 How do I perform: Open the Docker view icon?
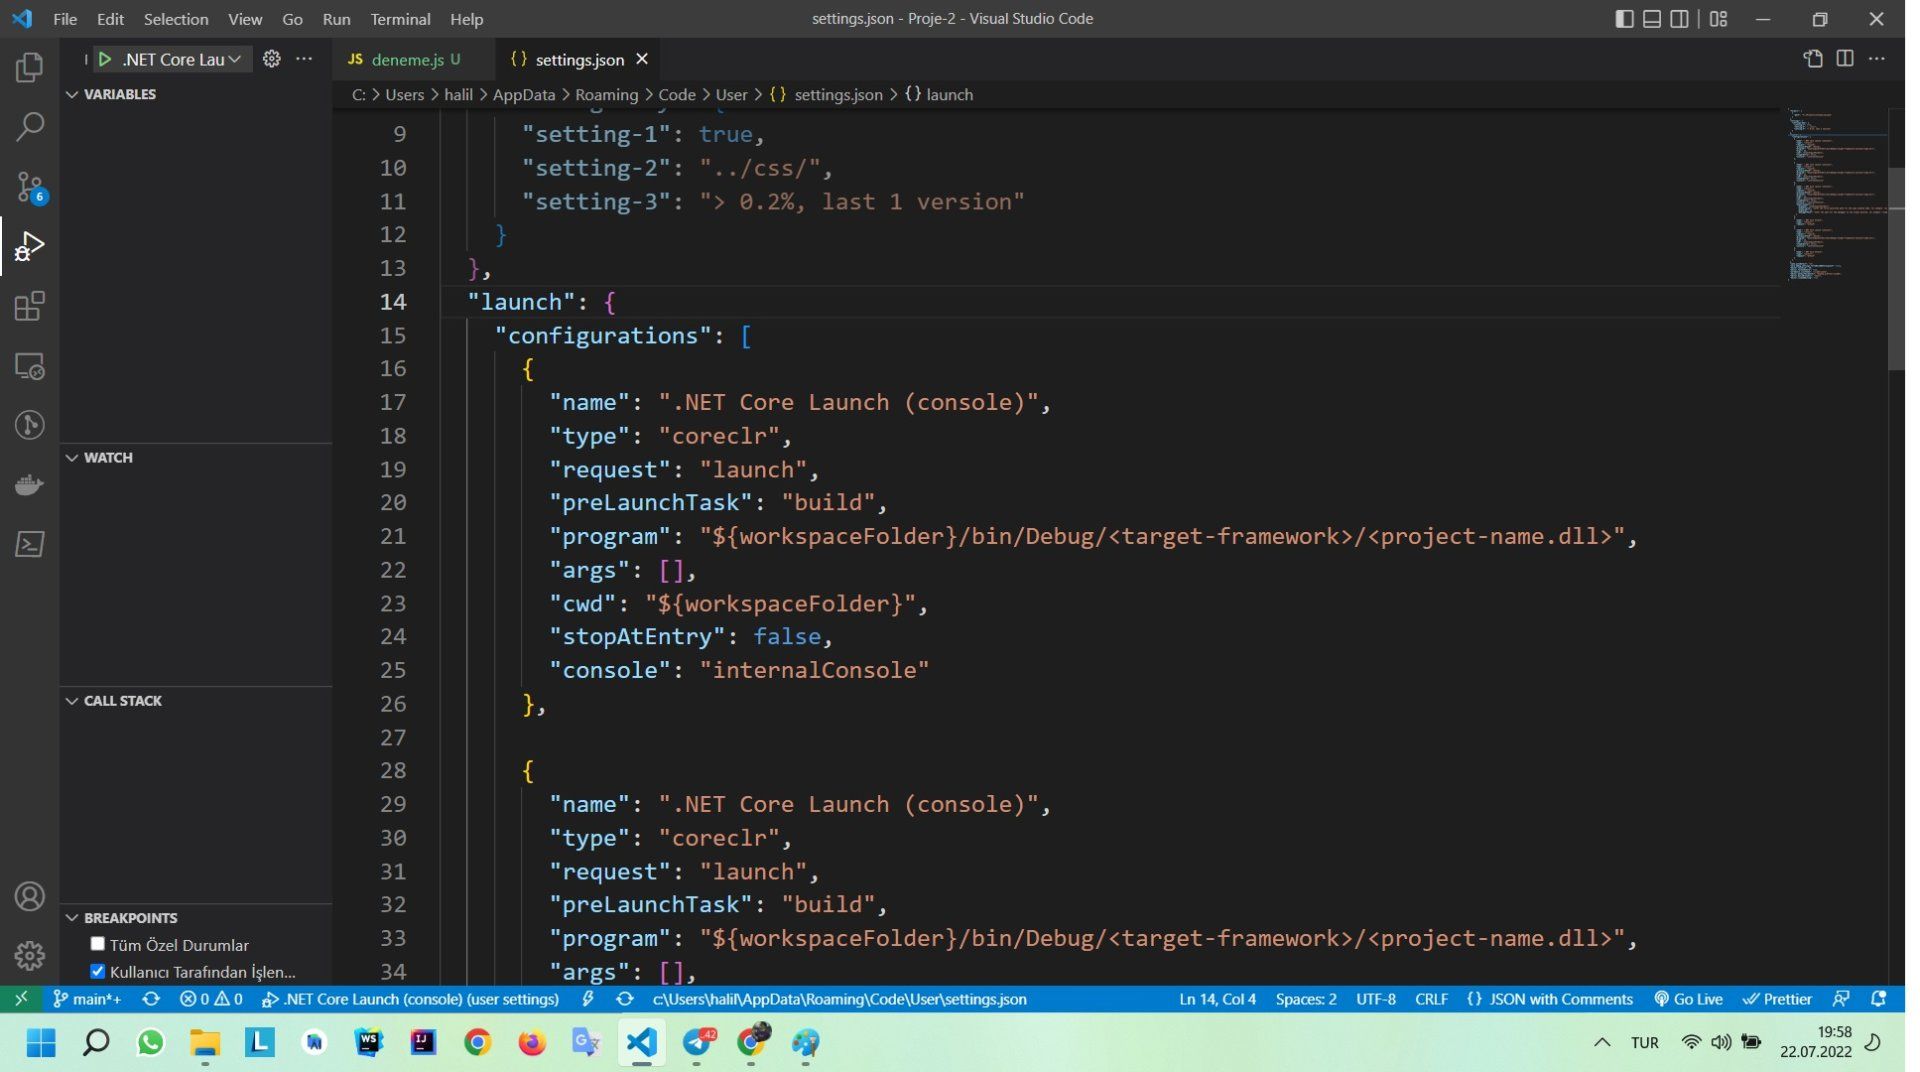tap(29, 485)
